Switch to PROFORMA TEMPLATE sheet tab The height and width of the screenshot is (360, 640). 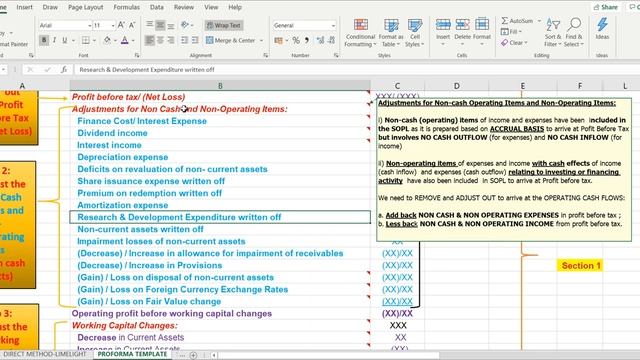[x=132, y=354]
